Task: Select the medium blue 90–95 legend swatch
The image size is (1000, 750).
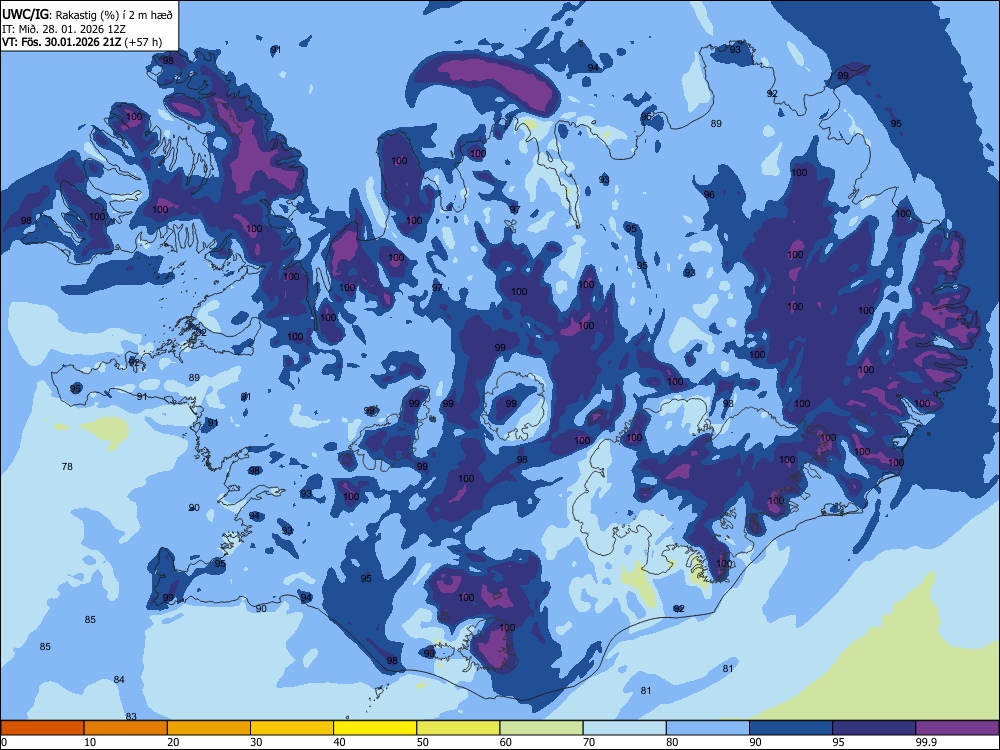Action: (791, 728)
